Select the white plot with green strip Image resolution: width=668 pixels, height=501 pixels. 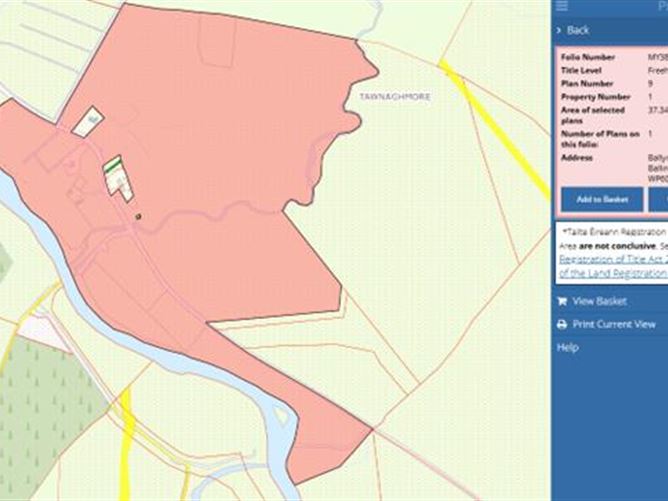tap(118, 178)
